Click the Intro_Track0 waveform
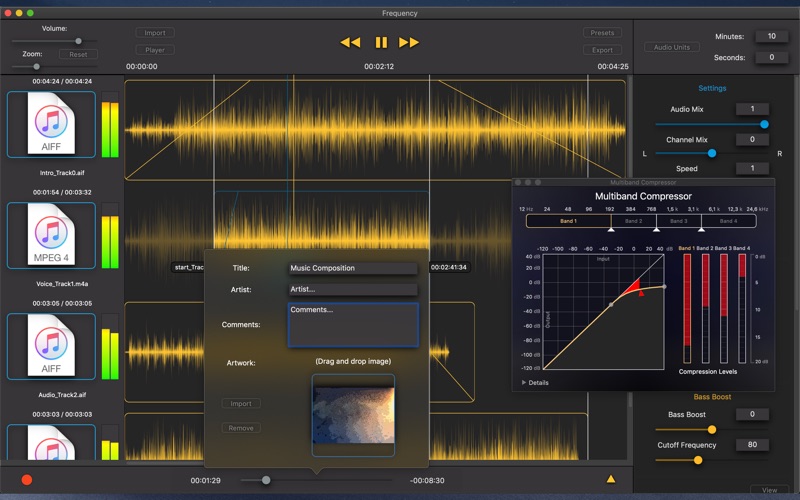The image size is (800, 500). 375,130
